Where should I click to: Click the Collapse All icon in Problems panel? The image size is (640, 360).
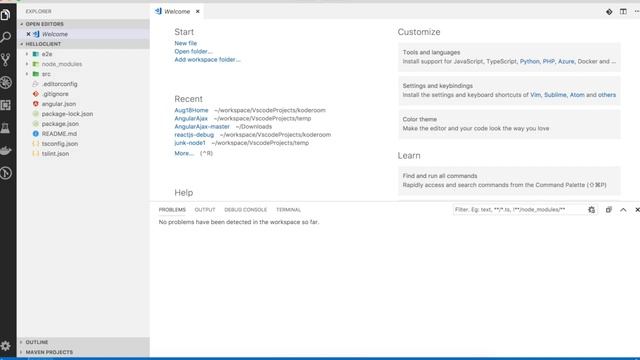coord(609,210)
